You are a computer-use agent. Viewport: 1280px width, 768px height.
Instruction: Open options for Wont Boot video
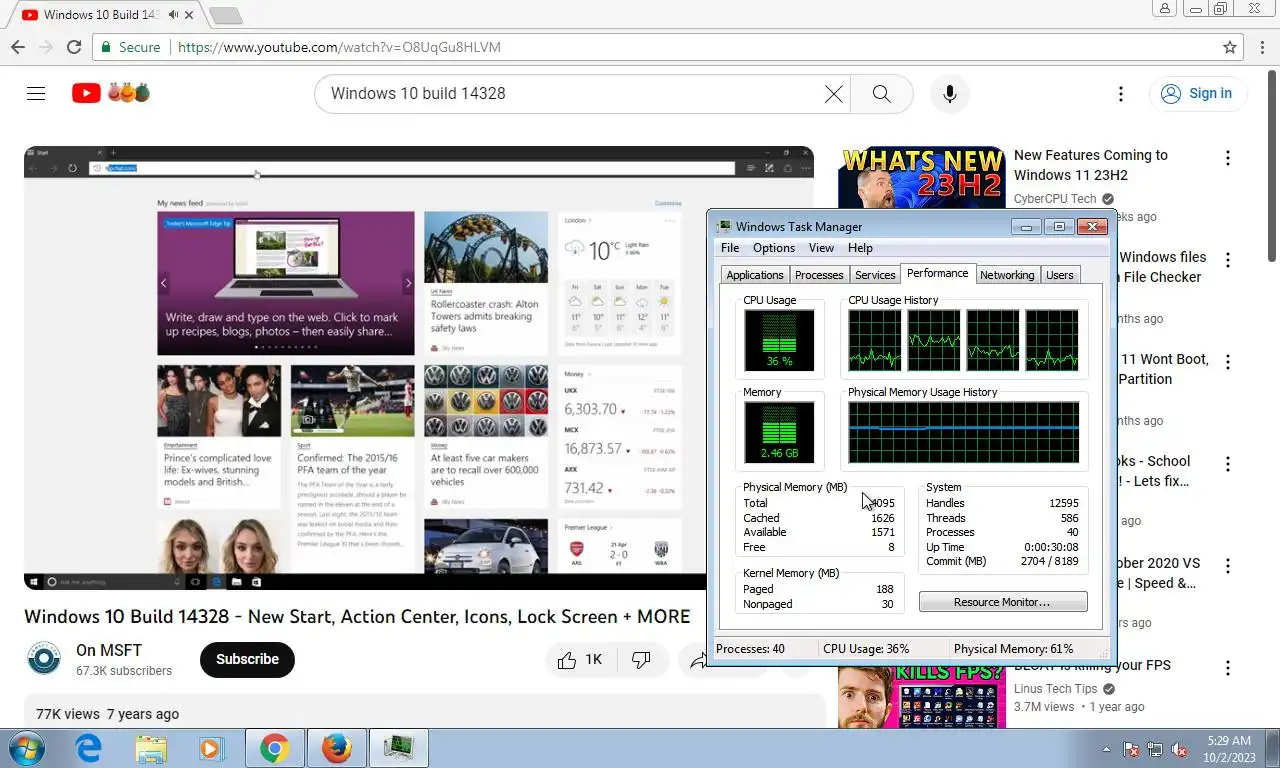(x=1227, y=362)
